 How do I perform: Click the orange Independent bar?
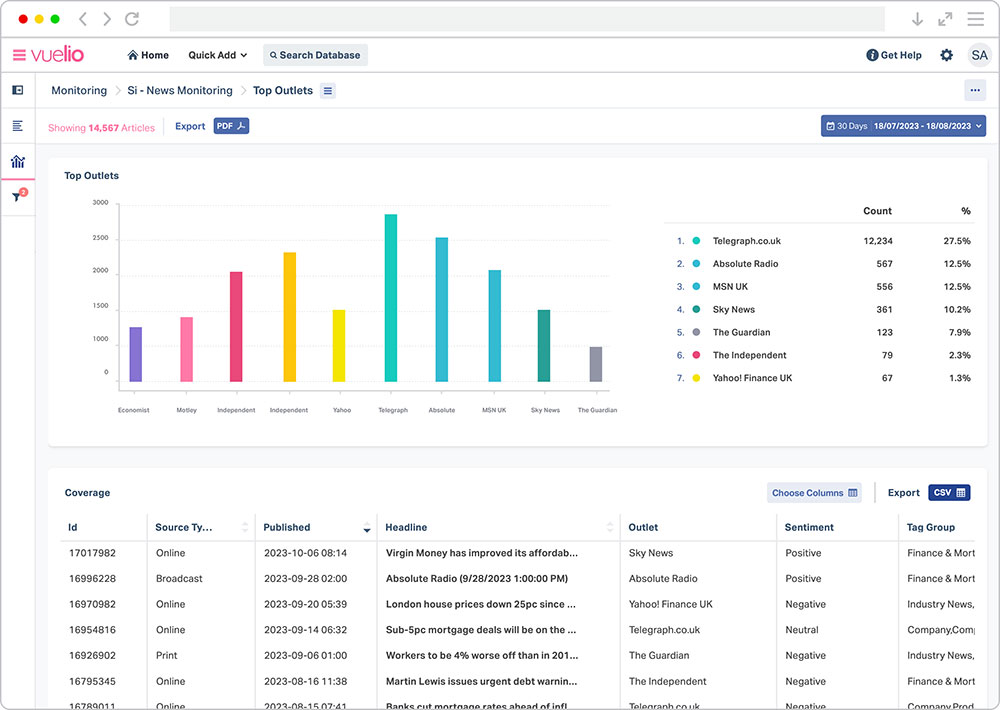tap(290, 317)
